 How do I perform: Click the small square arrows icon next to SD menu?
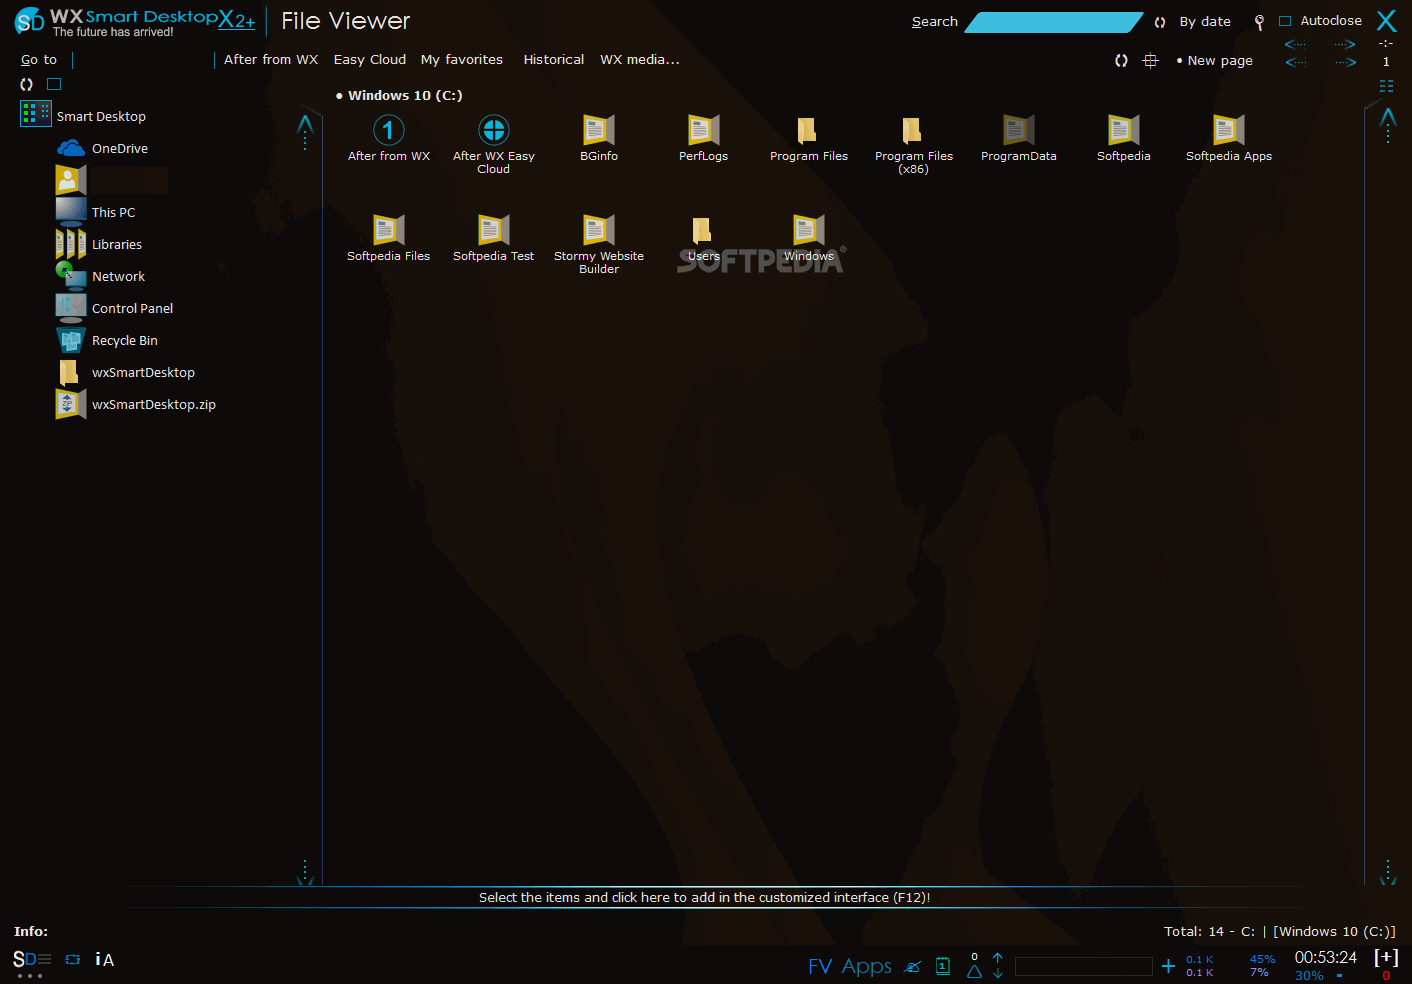(73, 960)
